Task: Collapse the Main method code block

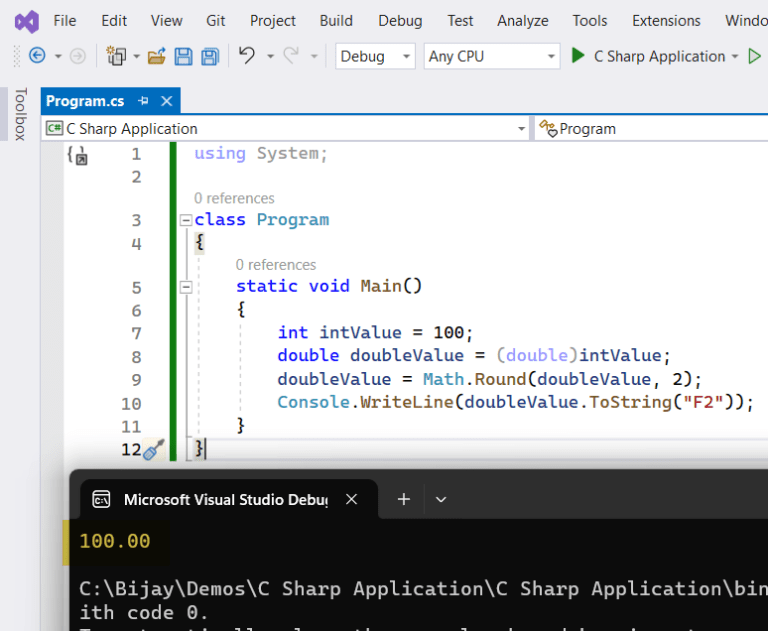Action: tap(186, 287)
